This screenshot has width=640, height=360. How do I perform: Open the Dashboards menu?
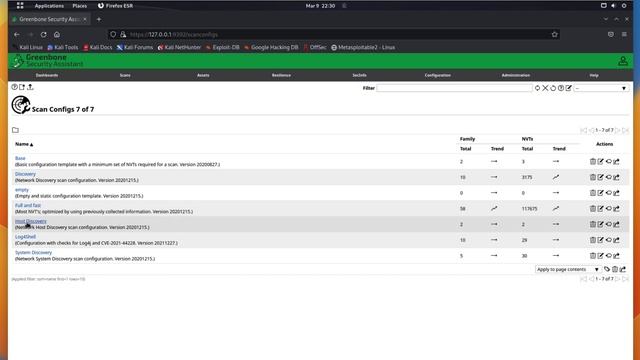point(47,75)
